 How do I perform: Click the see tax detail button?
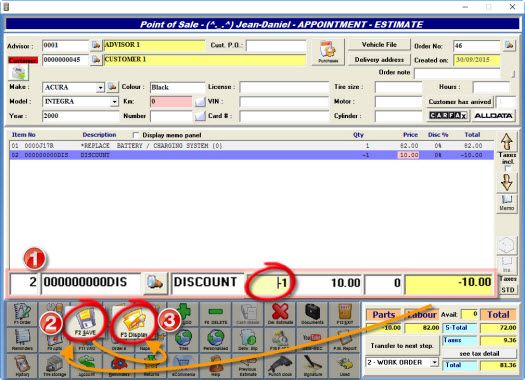point(479,353)
